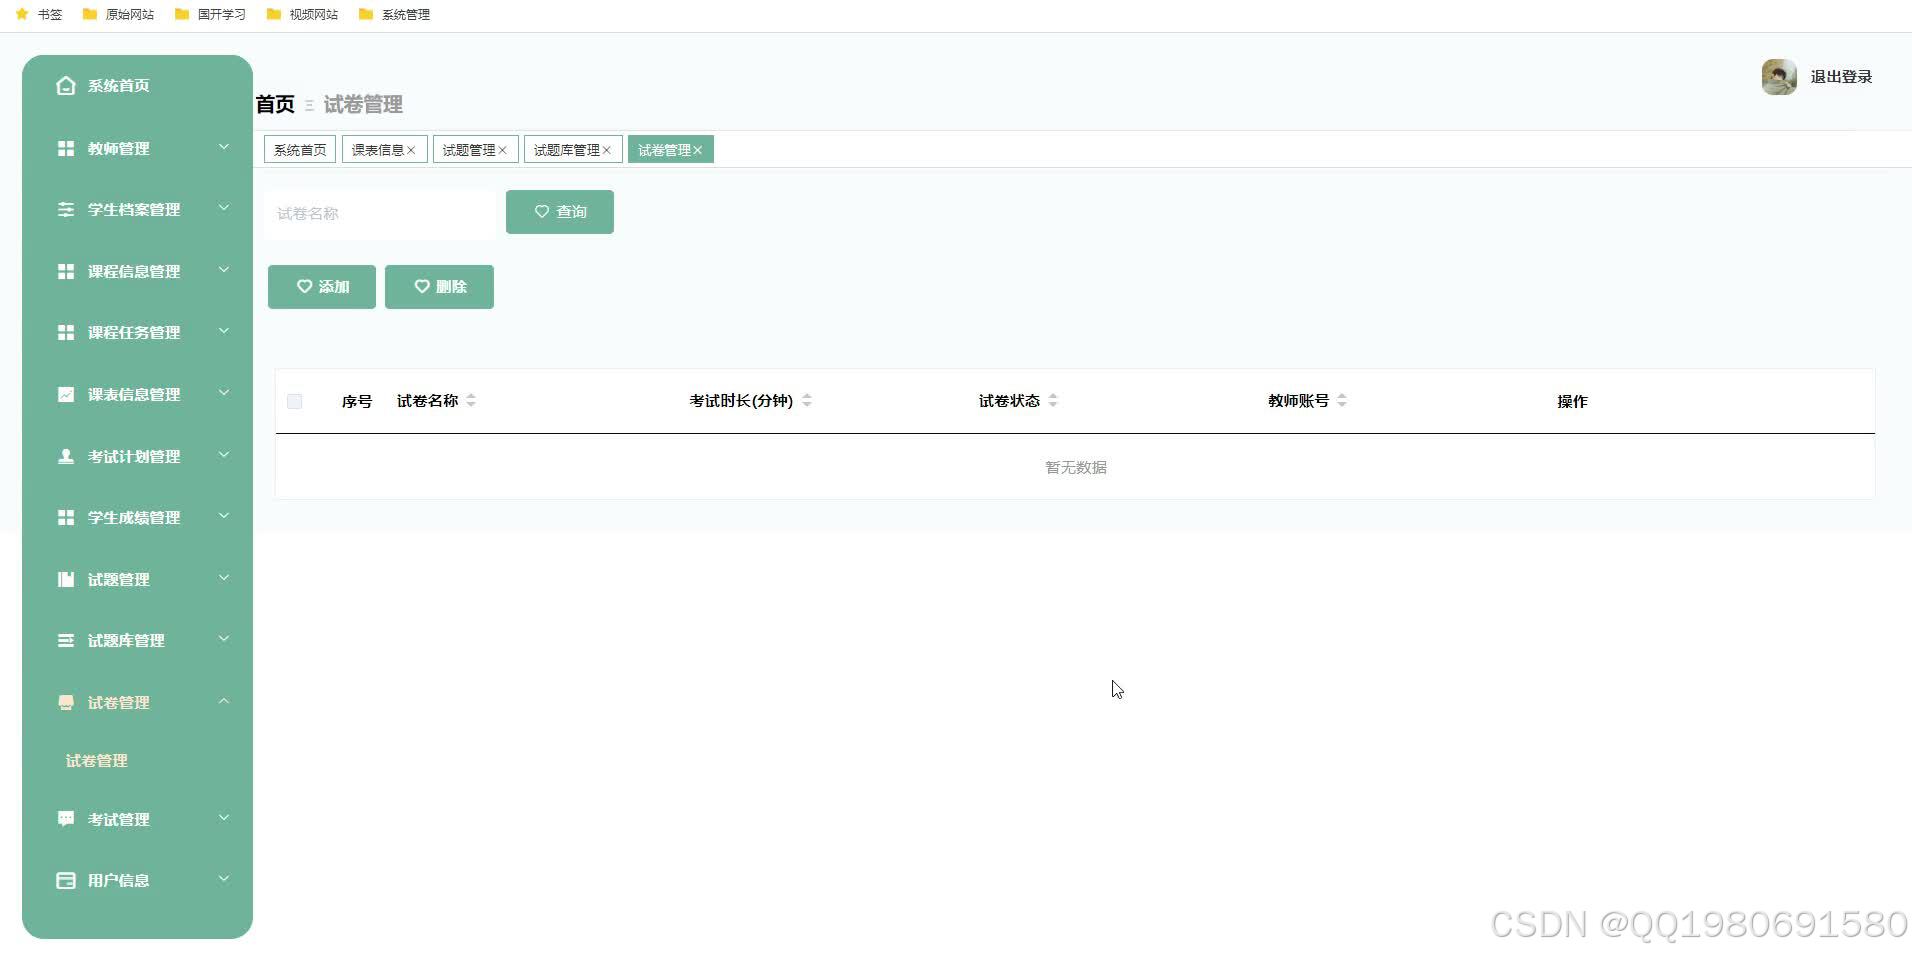
Task: Expand the 学生档案管理 menu chevron
Action: tap(224, 208)
